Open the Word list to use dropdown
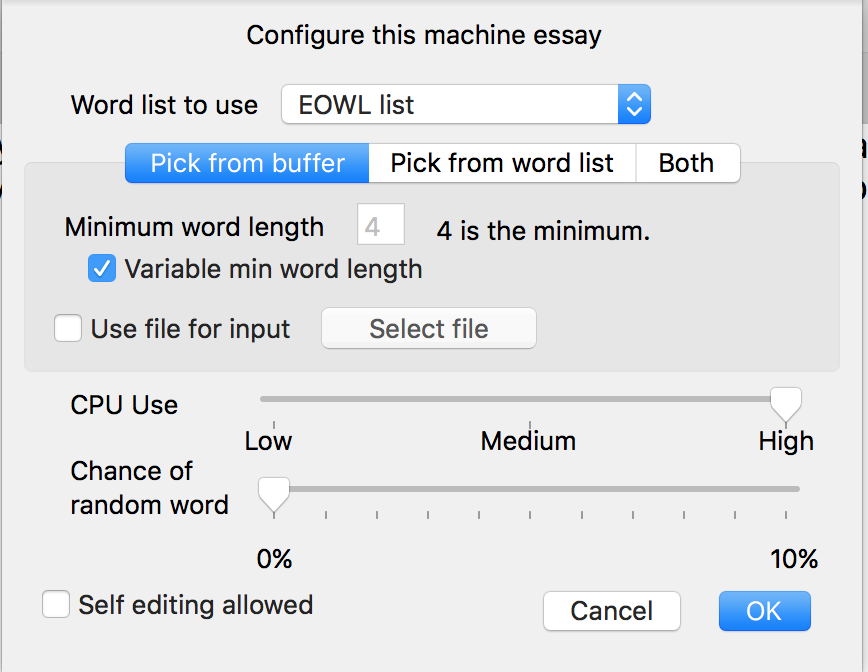The width and height of the screenshot is (868, 672). point(466,104)
